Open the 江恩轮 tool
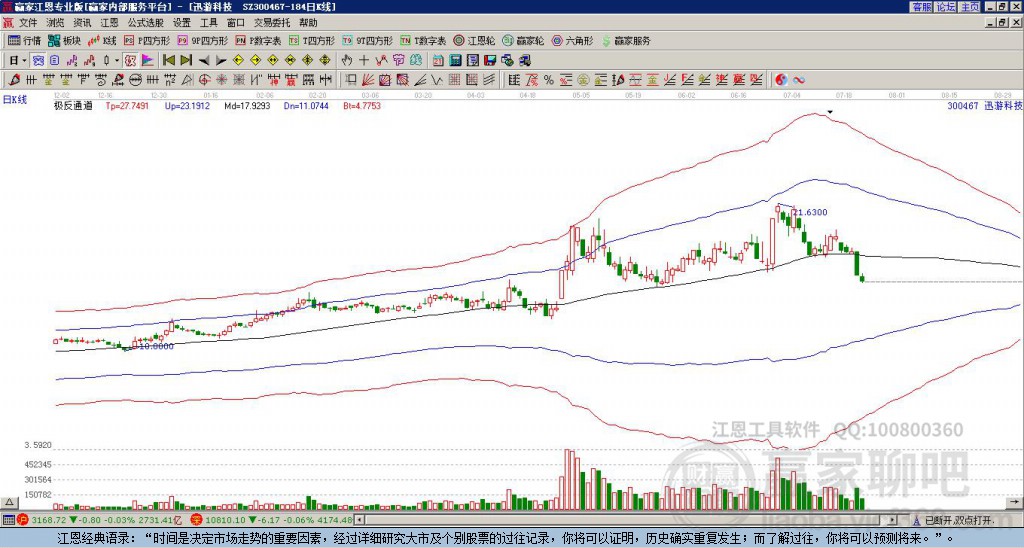This screenshot has width=1024, height=548. 474,40
